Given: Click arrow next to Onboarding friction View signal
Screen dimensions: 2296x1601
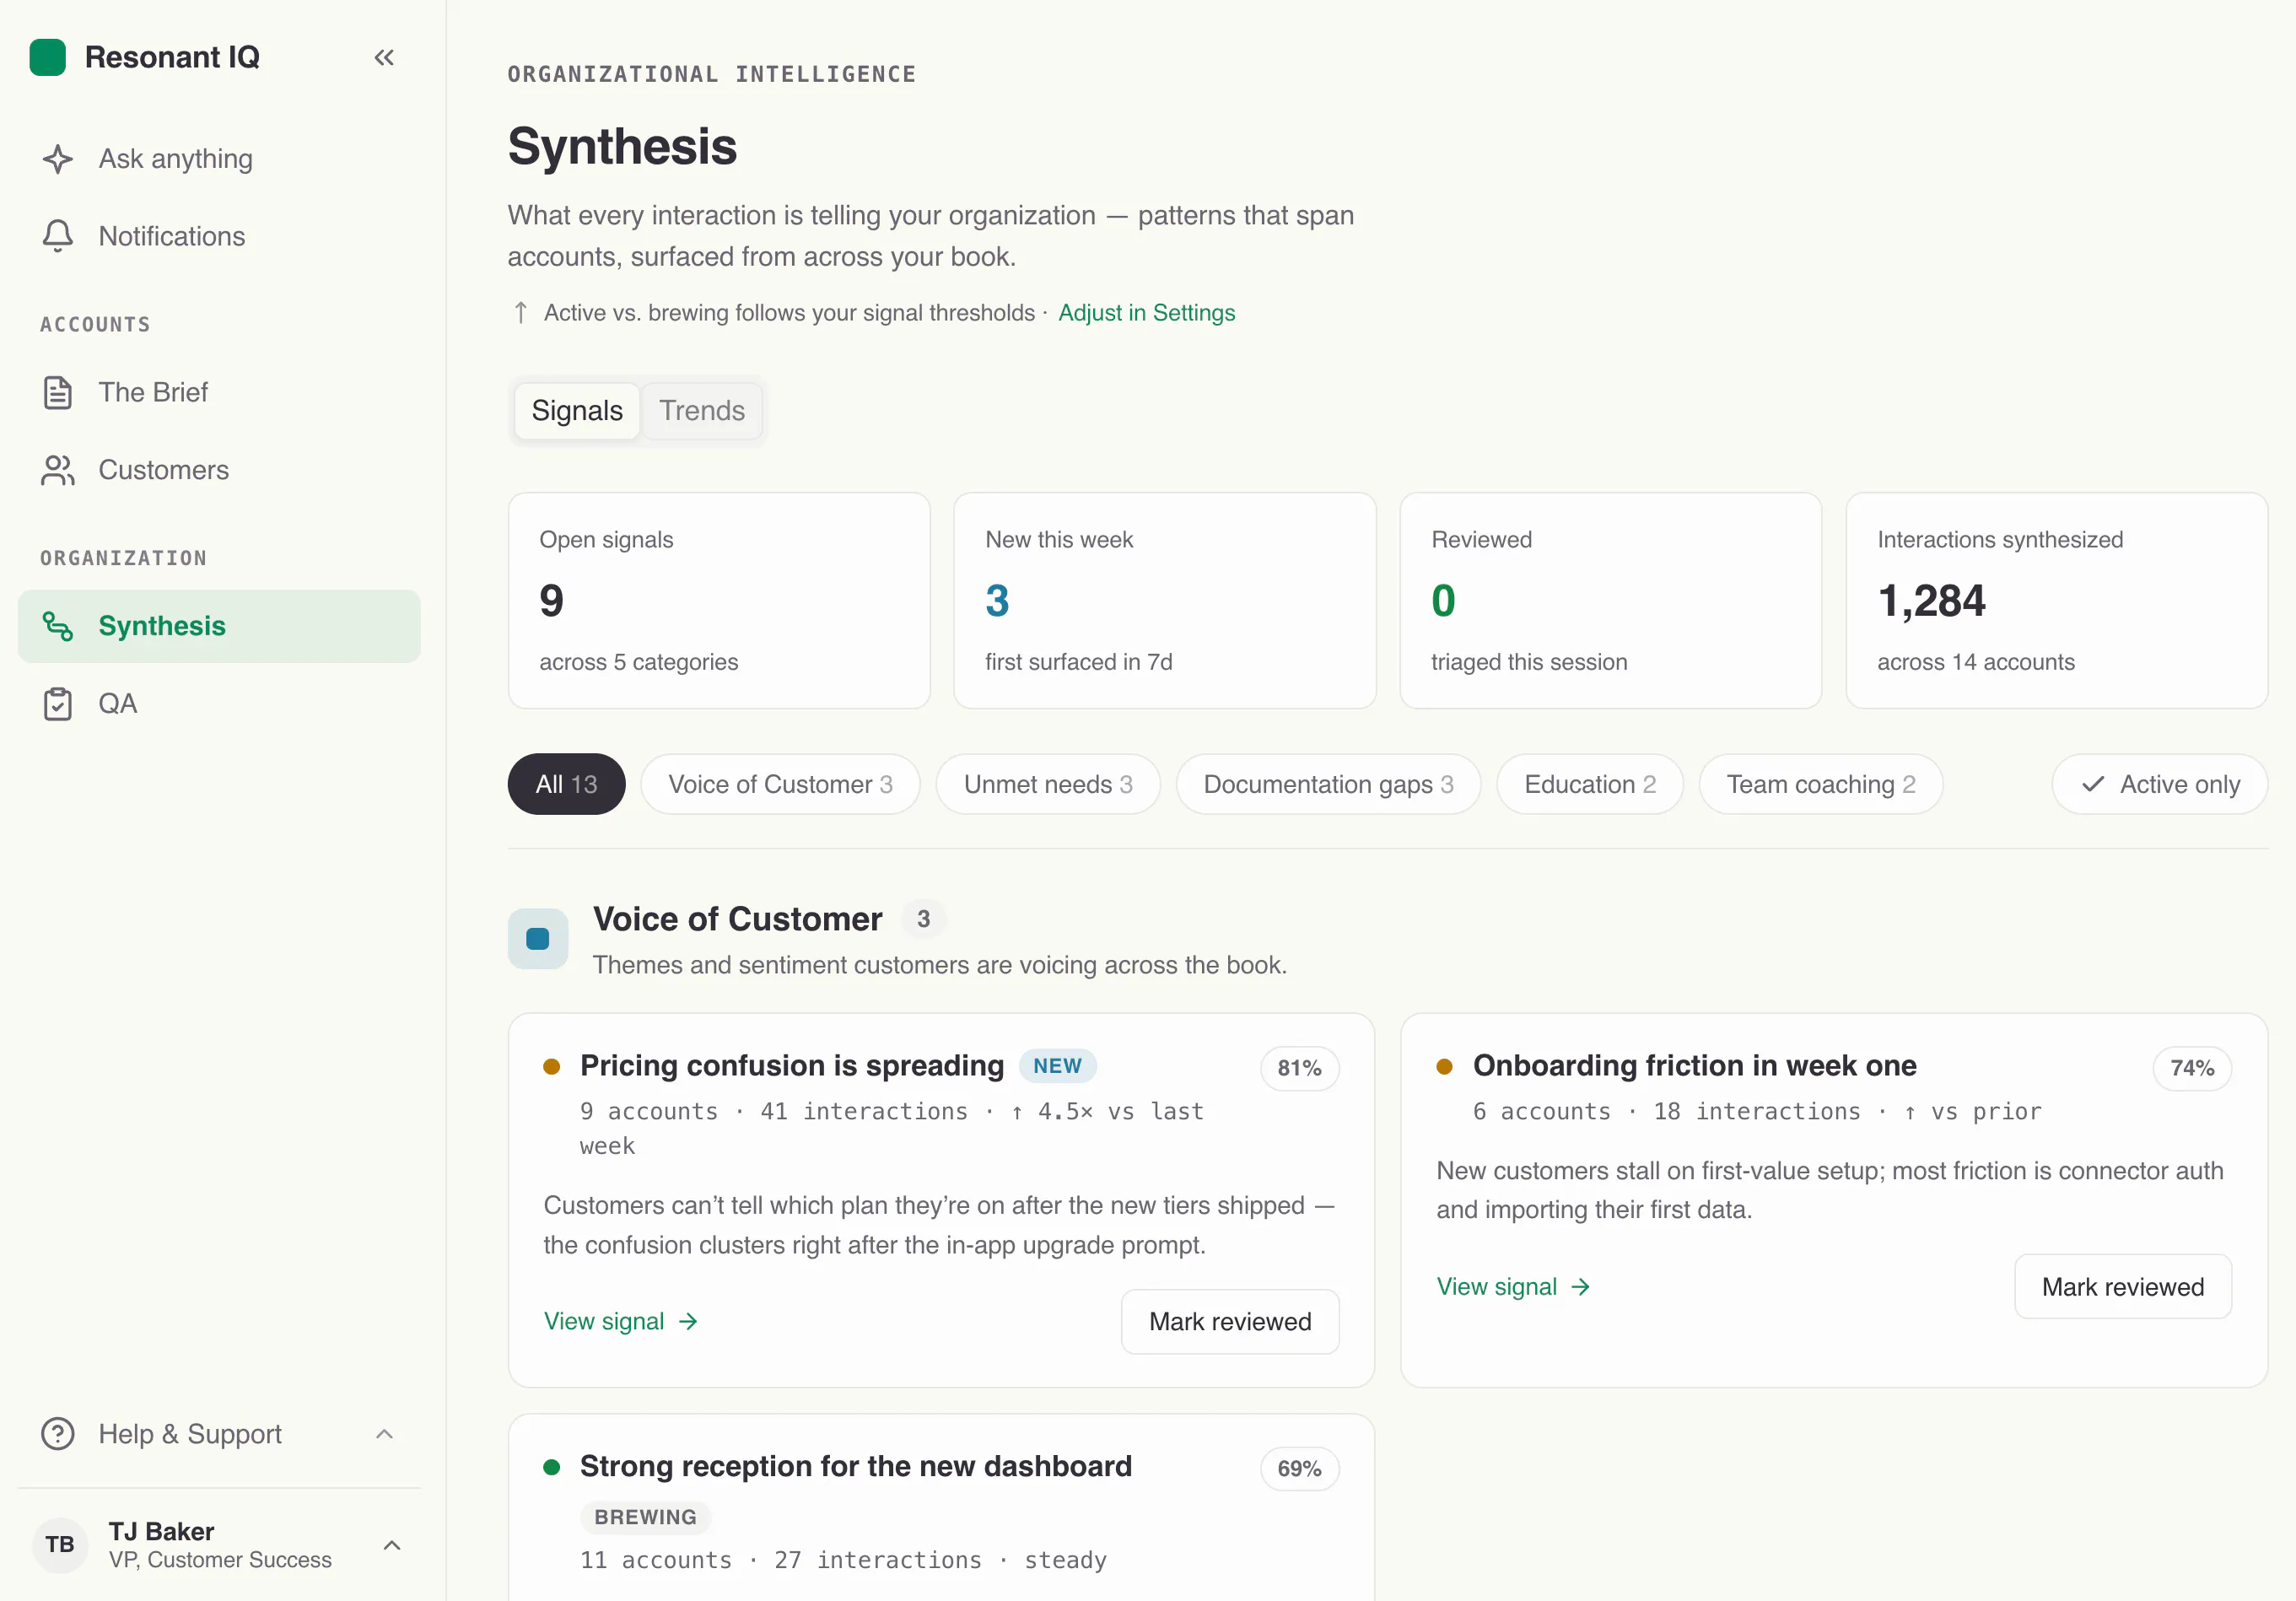Looking at the screenshot, I should 1580,1287.
